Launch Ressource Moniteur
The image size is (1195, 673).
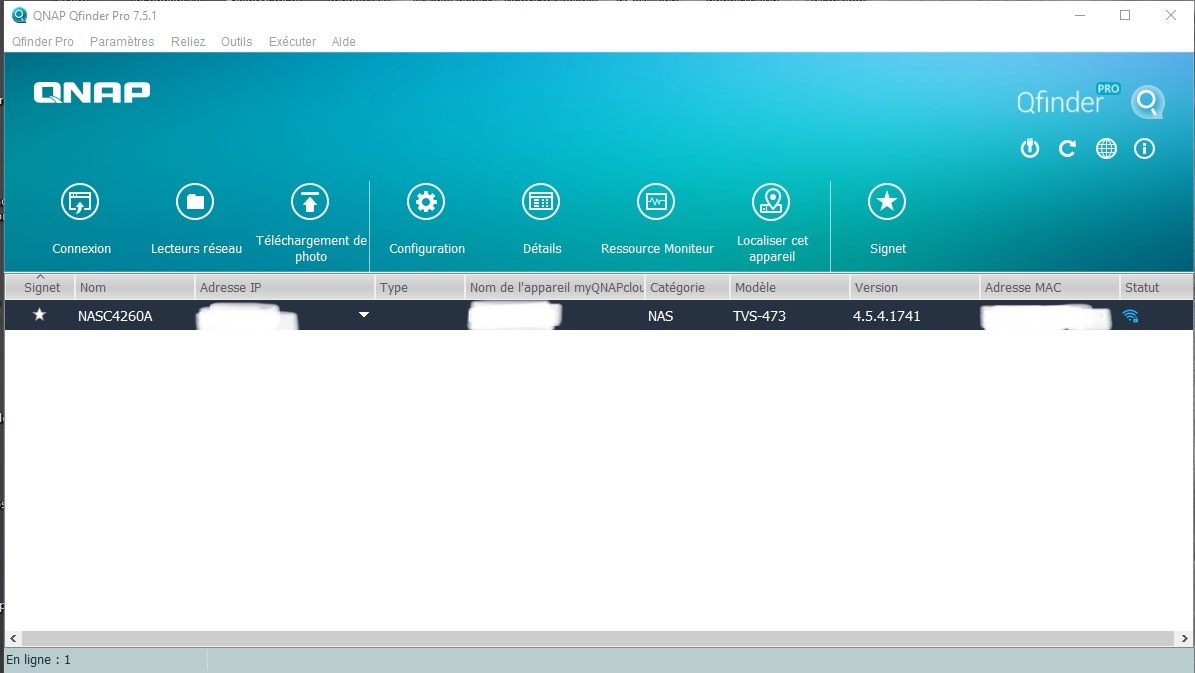(656, 202)
